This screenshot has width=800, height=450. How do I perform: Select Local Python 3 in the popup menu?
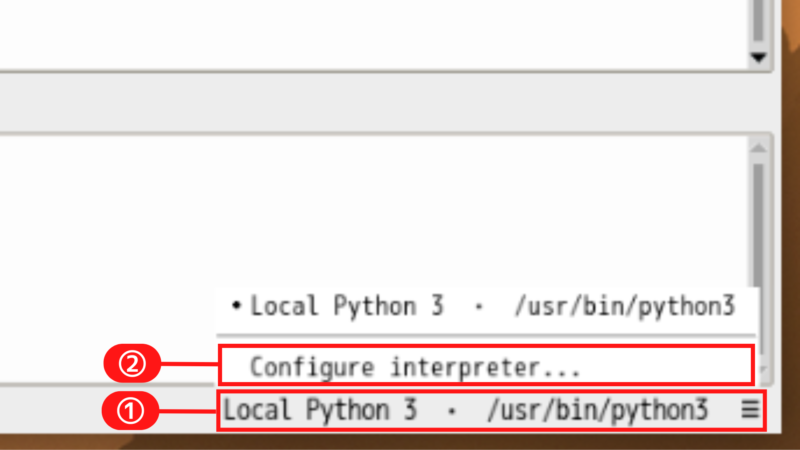coord(346,306)
